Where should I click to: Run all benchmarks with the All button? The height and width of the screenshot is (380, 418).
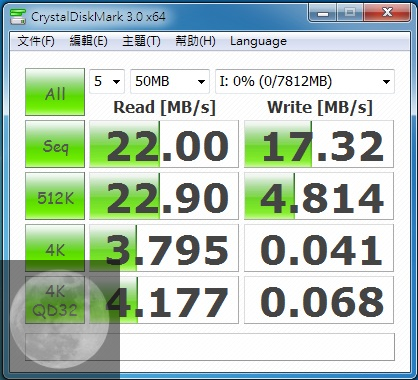55,92
